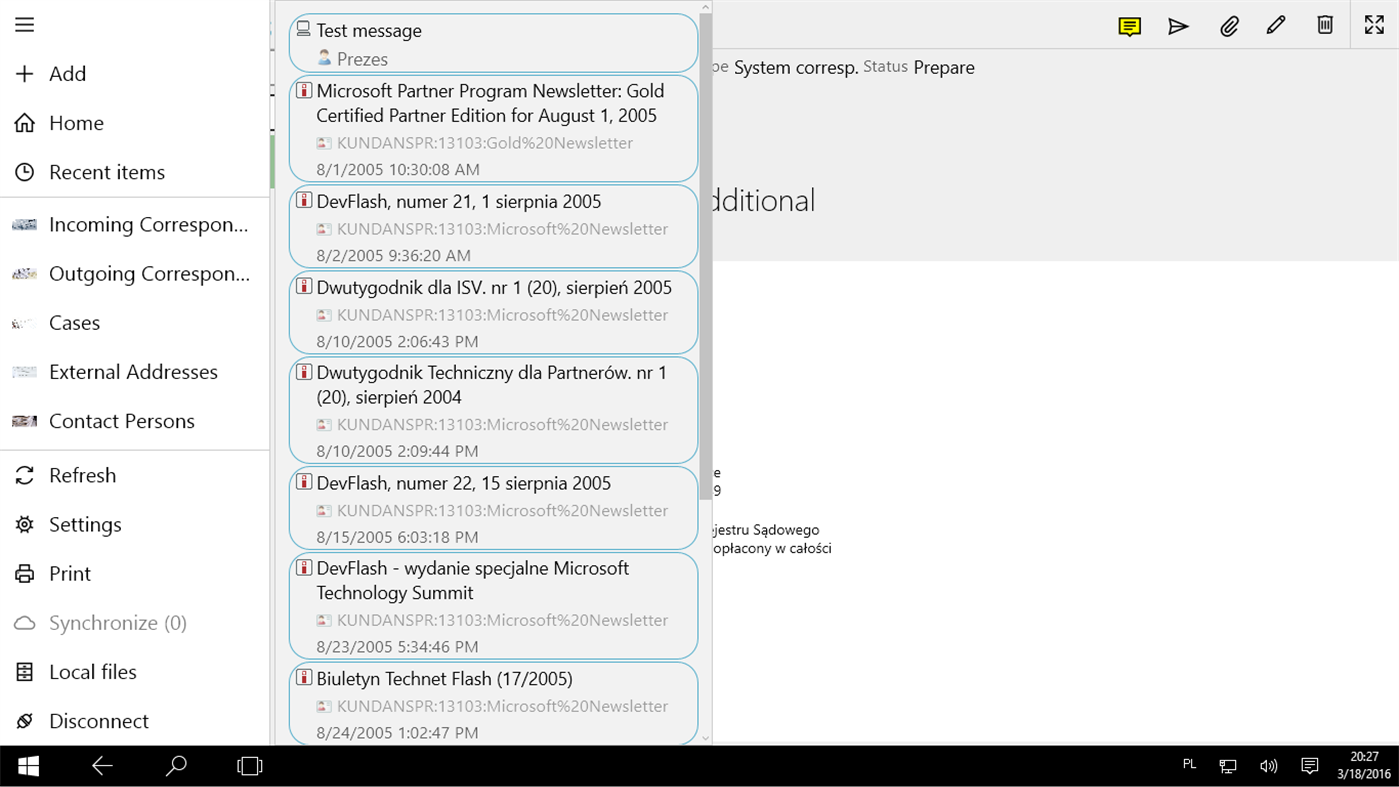This screenshot has width=1399, height=787.
Task: Open the volume control in the taskbar
Action: [1268, 765]
